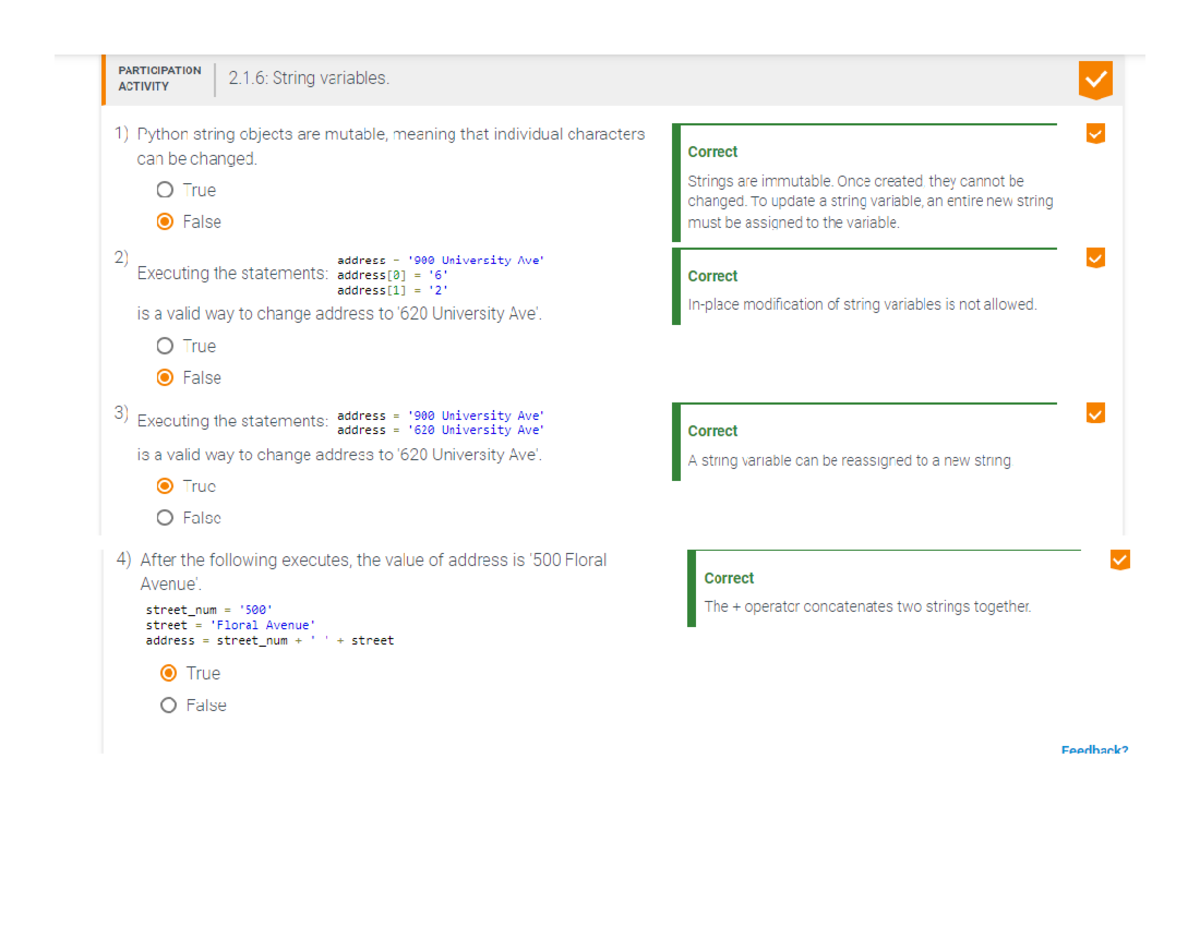Click the orange activity completion checkmark badge
The width and height of the screenshot is (1200, 927).
(x=1095, y=79)
